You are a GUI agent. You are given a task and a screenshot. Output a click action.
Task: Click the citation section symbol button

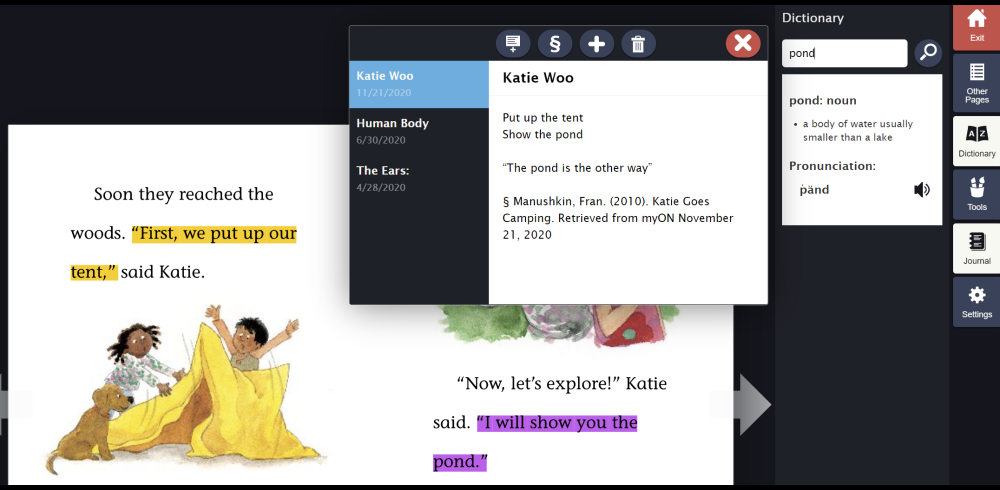[x=554, y=43]
